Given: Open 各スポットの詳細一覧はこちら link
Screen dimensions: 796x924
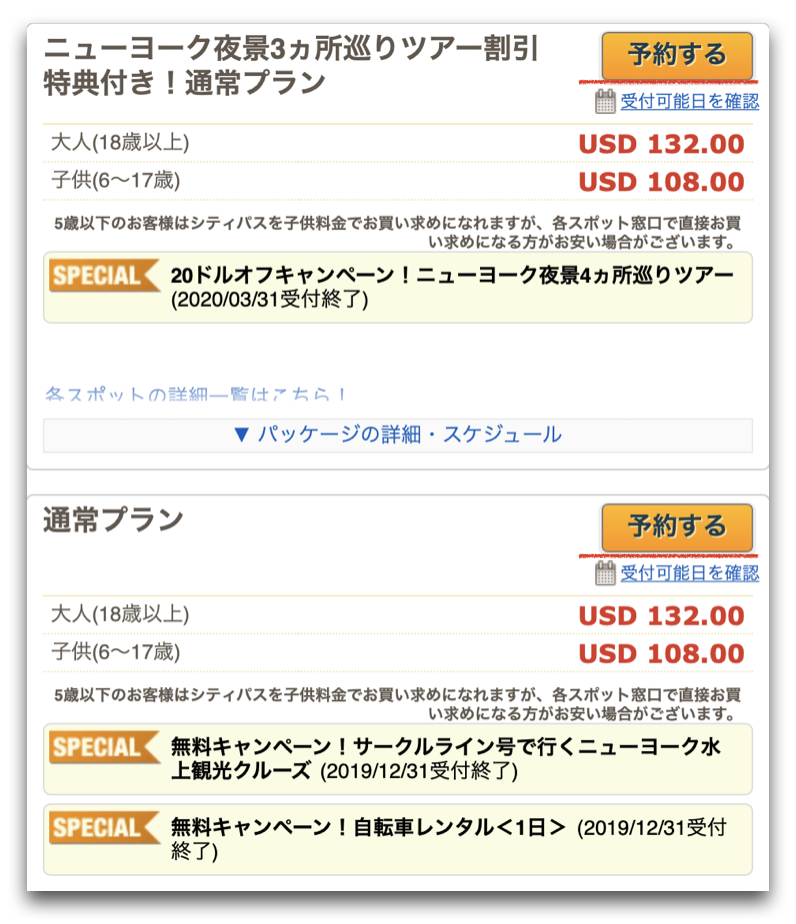Looking at the screenshot, I should (x=195, y=394).
